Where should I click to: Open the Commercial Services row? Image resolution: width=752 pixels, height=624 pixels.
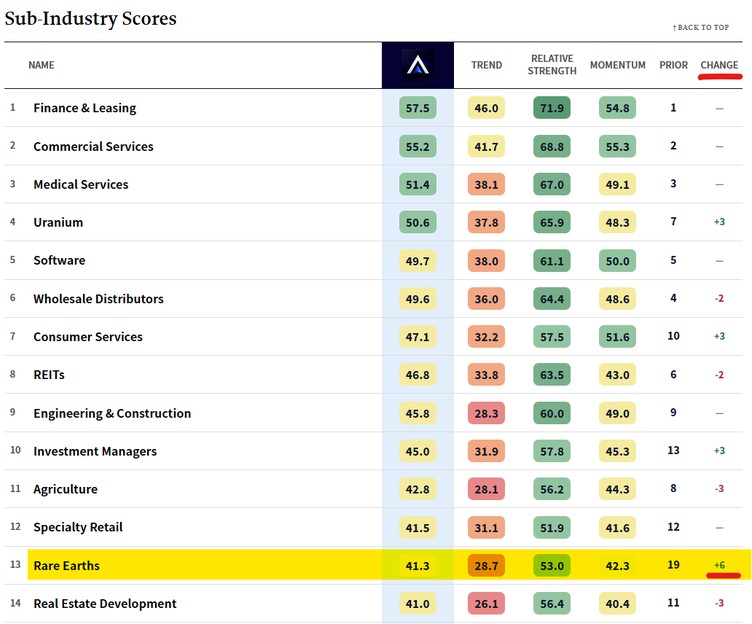pyautogui.click(x=373, y=146)
